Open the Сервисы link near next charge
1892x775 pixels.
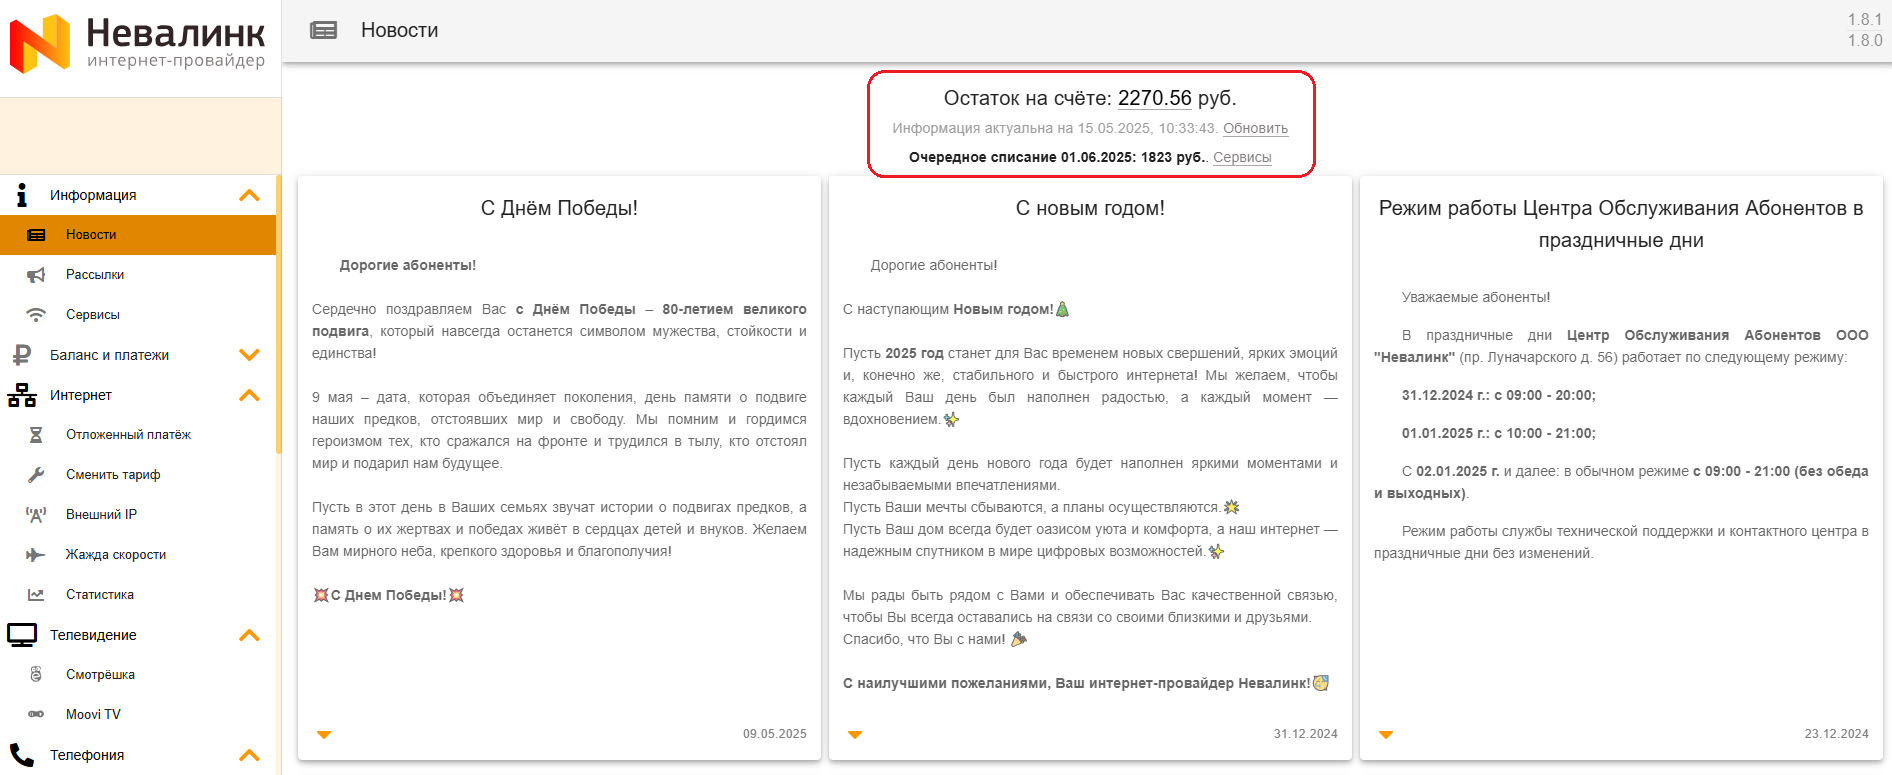coord(1242,157)
